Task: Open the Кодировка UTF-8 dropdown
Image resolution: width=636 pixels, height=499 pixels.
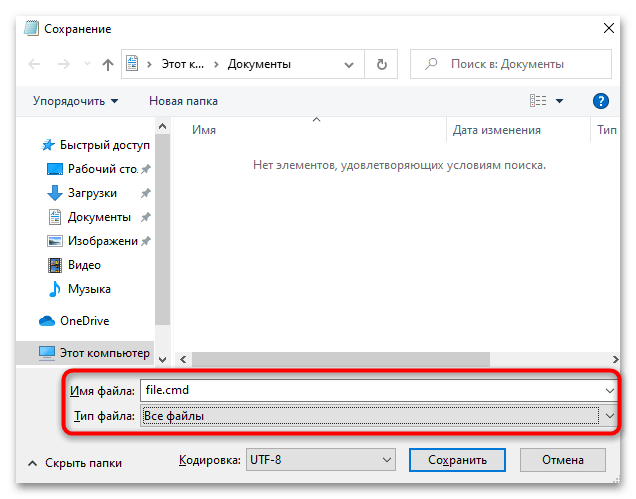Action: pos(320,460)
